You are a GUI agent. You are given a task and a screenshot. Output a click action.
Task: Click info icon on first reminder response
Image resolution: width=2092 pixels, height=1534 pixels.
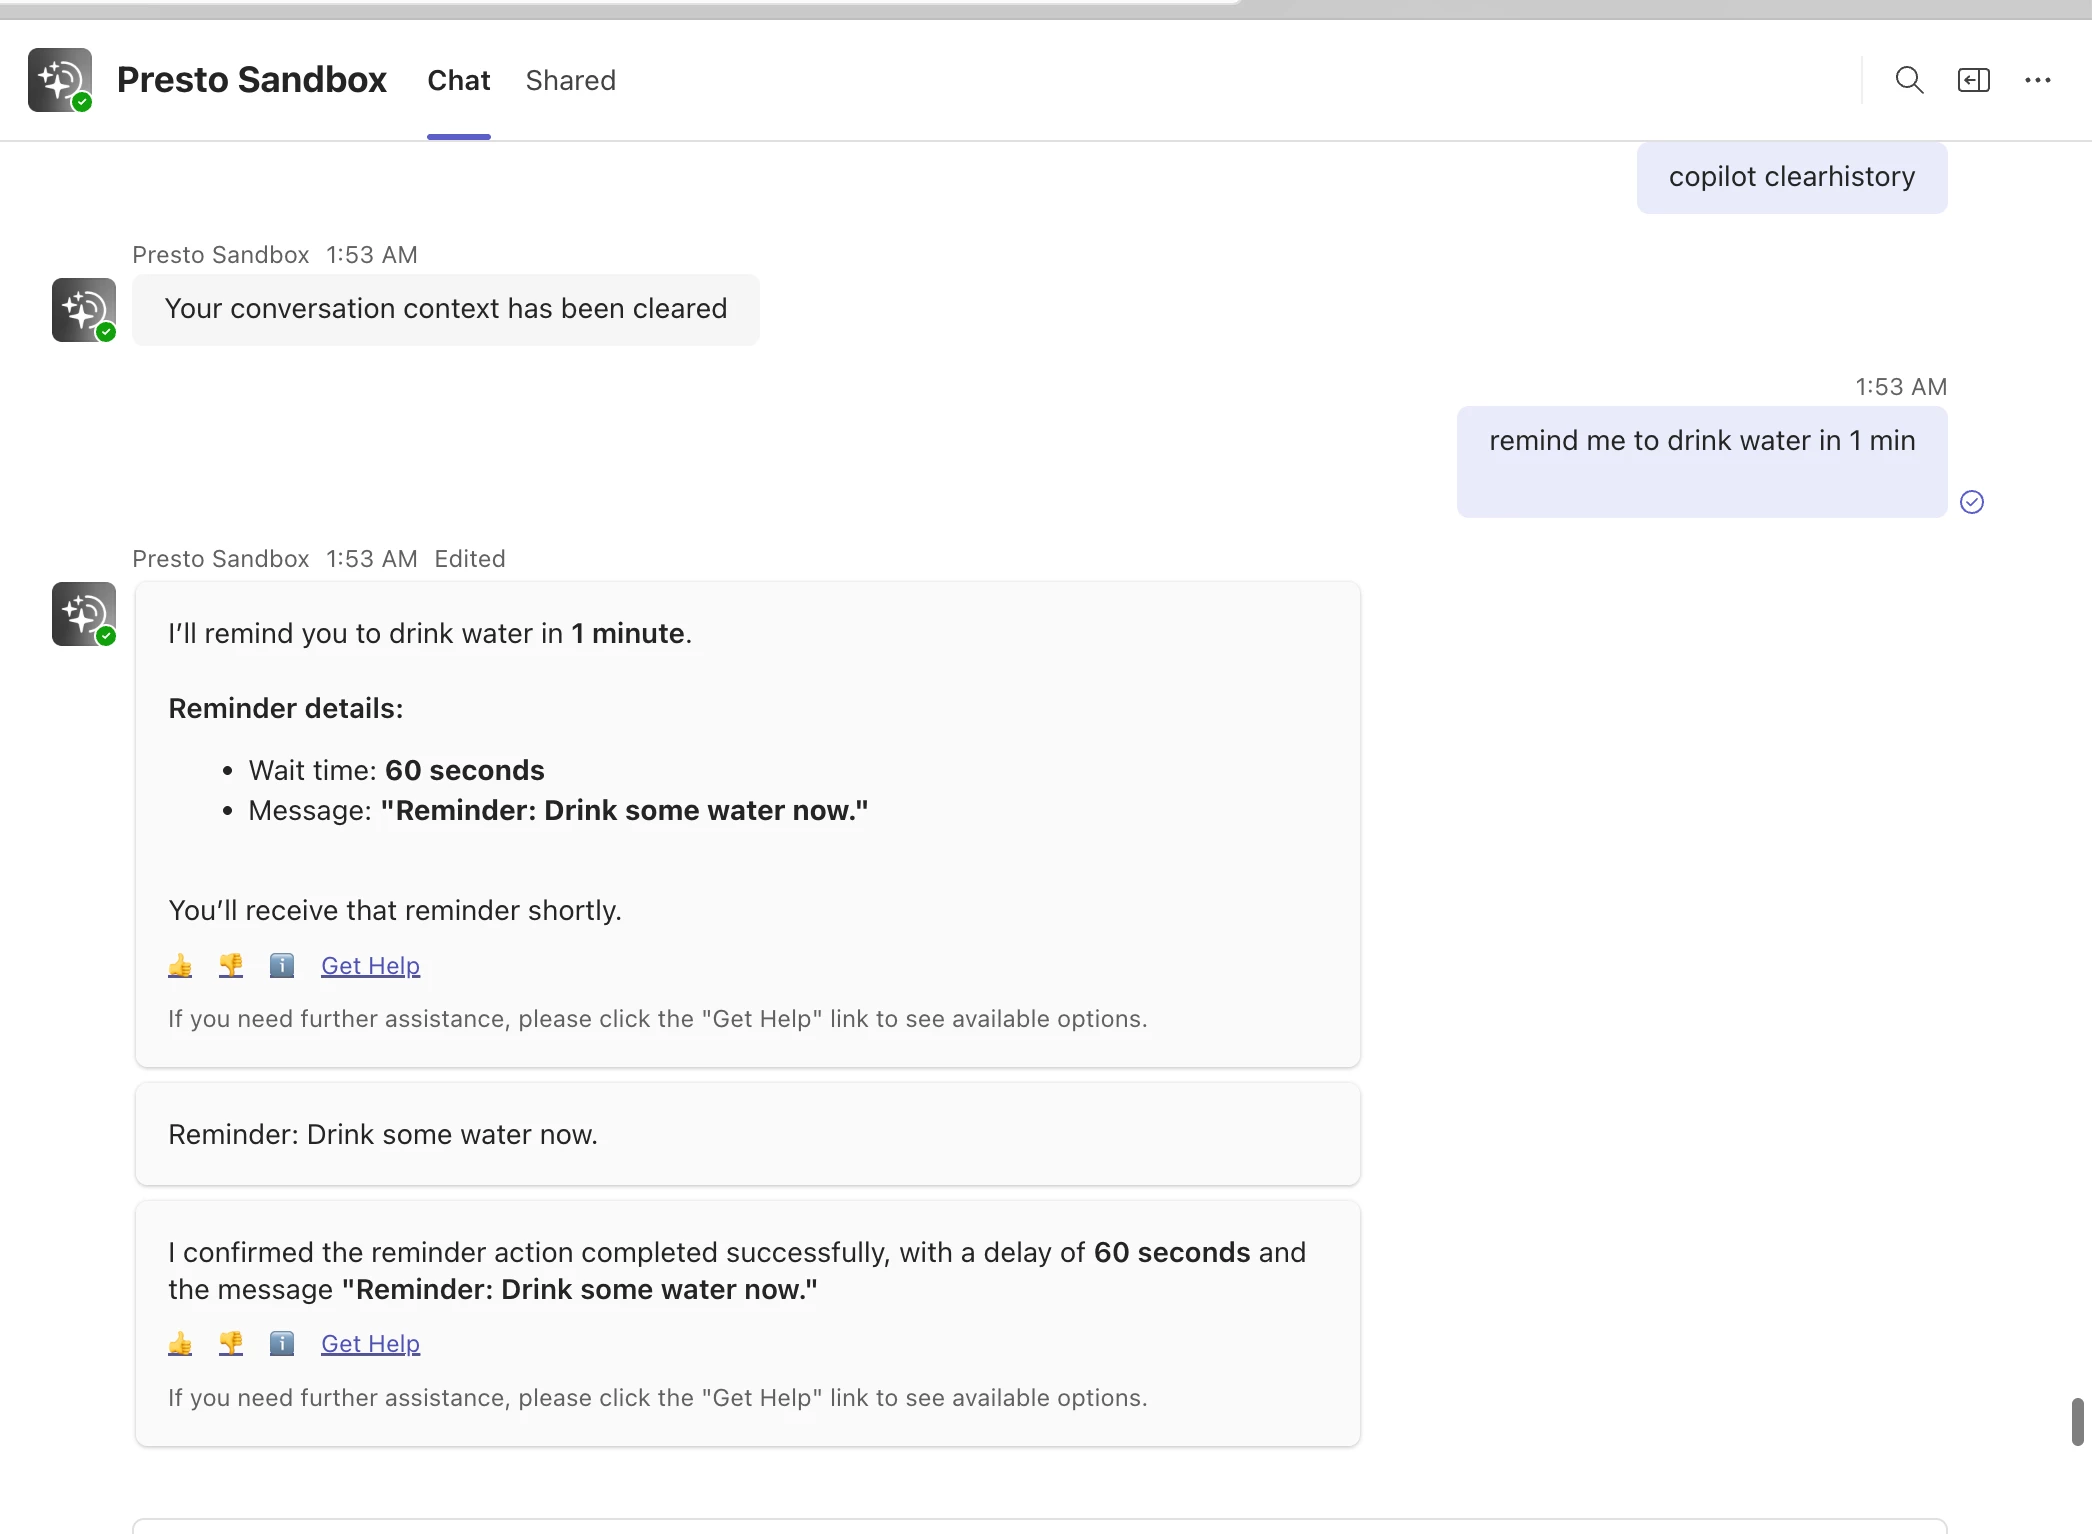(x=282, y=965)
